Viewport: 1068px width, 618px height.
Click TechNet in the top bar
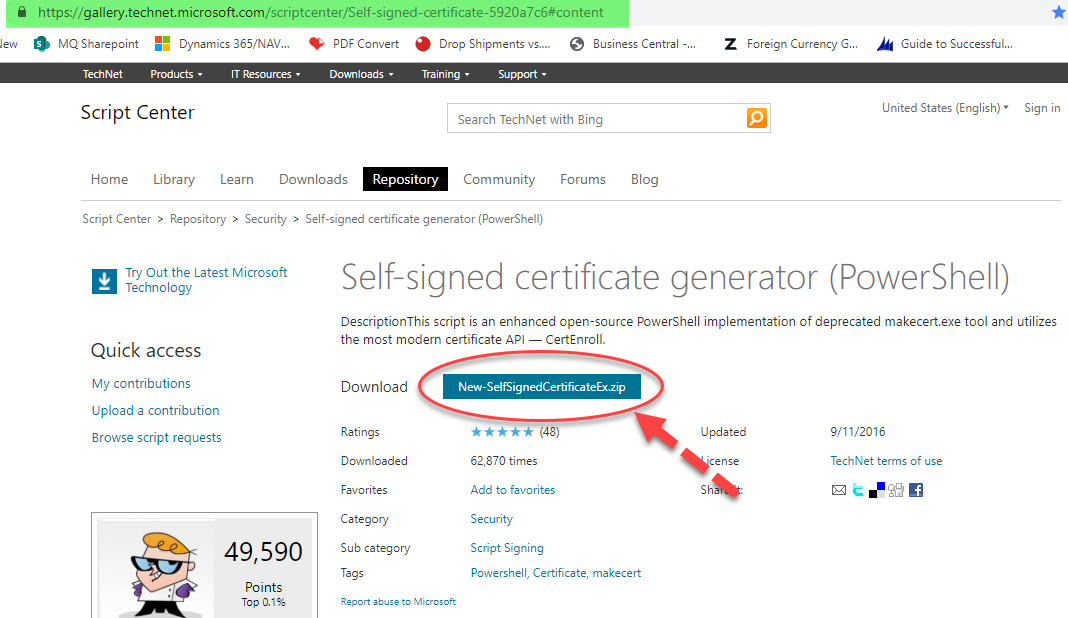pos(103,74)
